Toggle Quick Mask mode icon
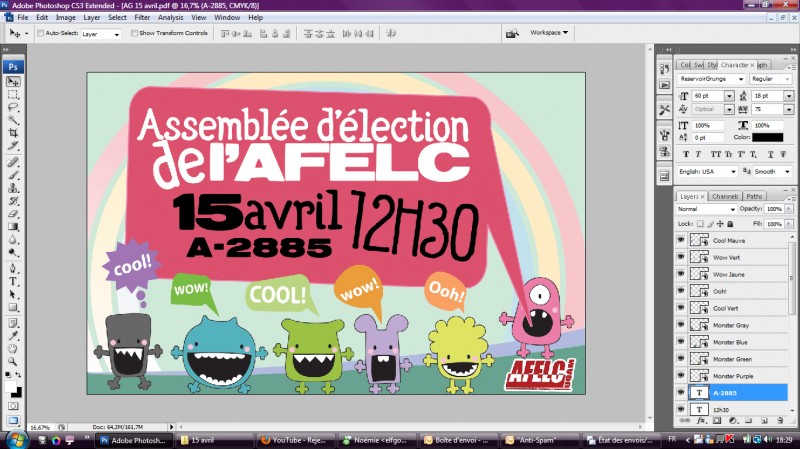 (13, 406)
